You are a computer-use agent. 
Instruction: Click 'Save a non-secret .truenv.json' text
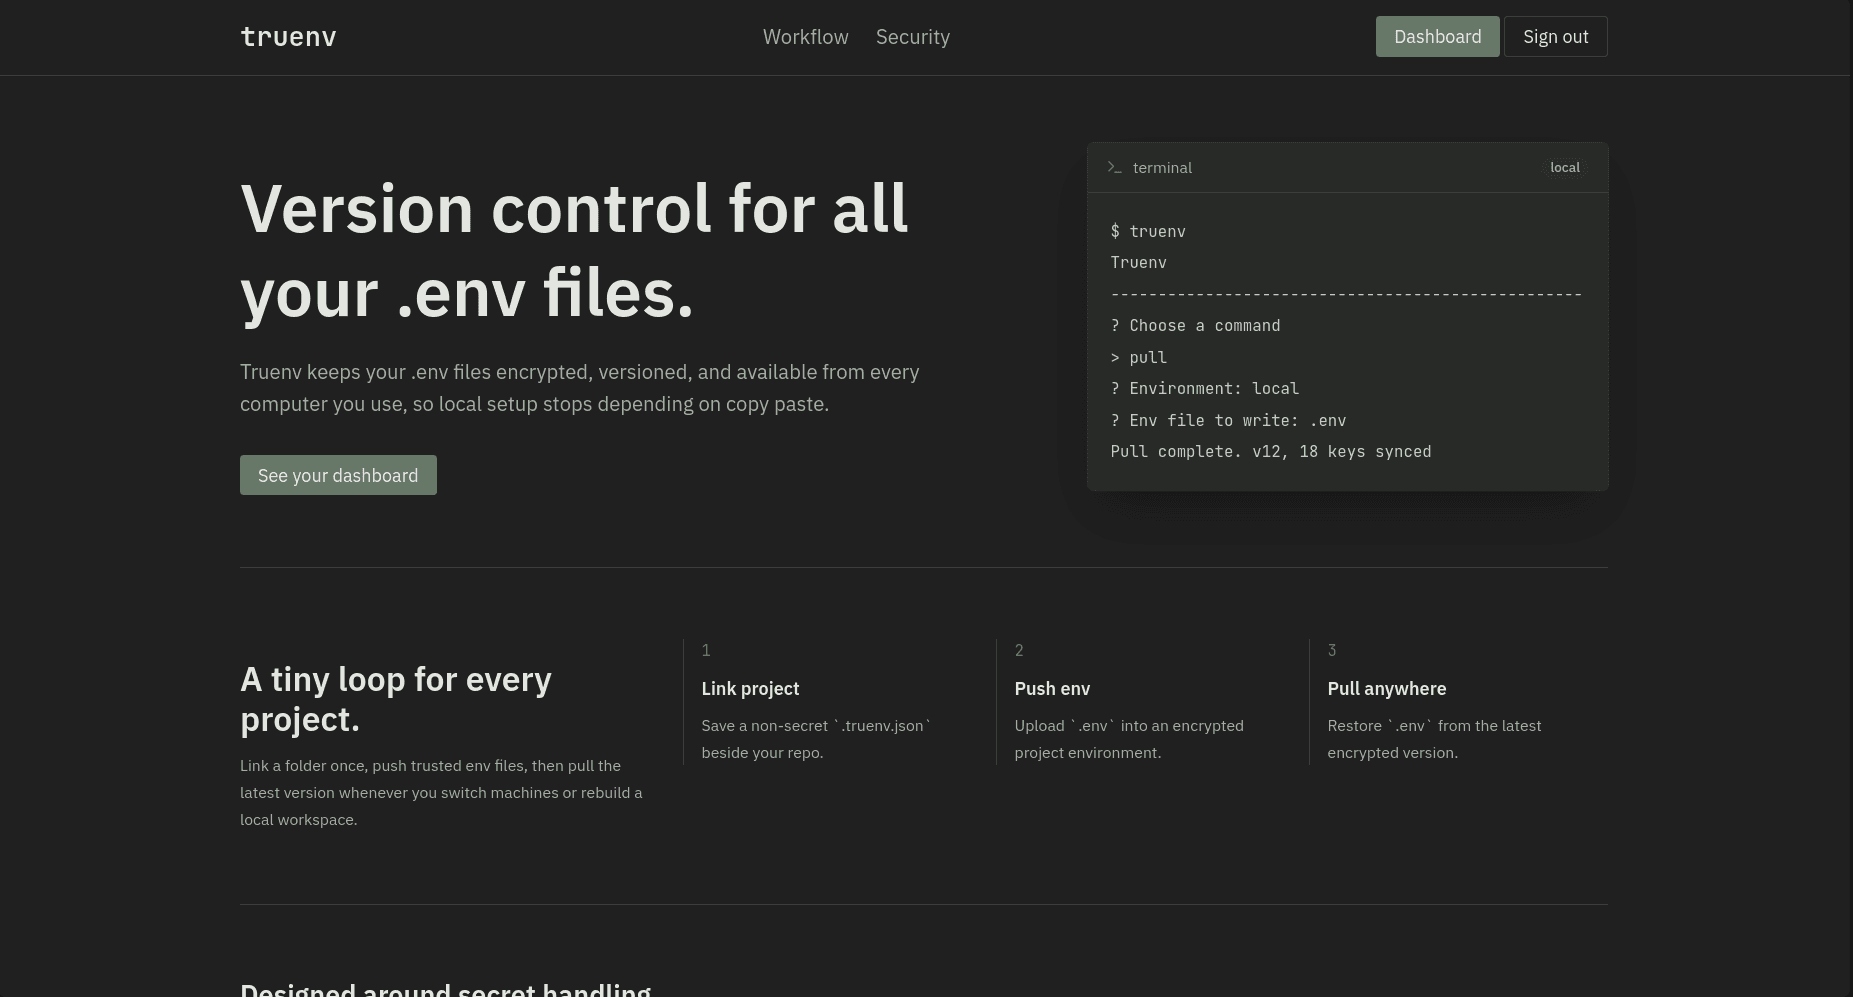(816, 739)
